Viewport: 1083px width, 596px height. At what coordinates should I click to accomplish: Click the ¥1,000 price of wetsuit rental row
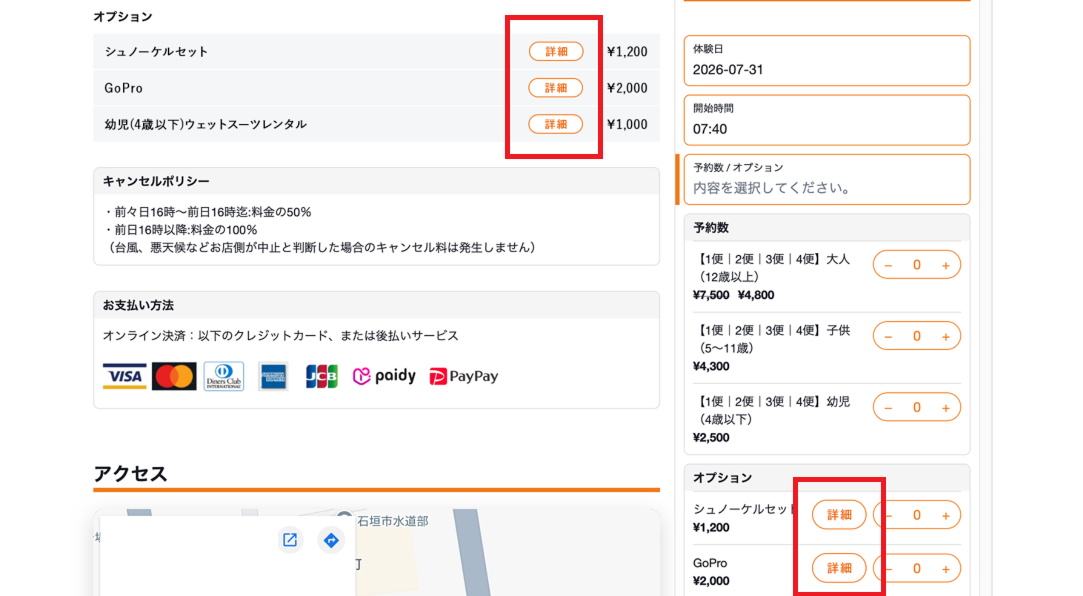click(627, 124)
